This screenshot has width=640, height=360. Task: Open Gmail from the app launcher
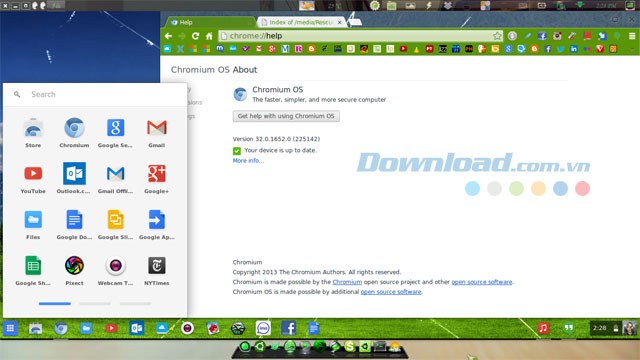tap(156, 132)
